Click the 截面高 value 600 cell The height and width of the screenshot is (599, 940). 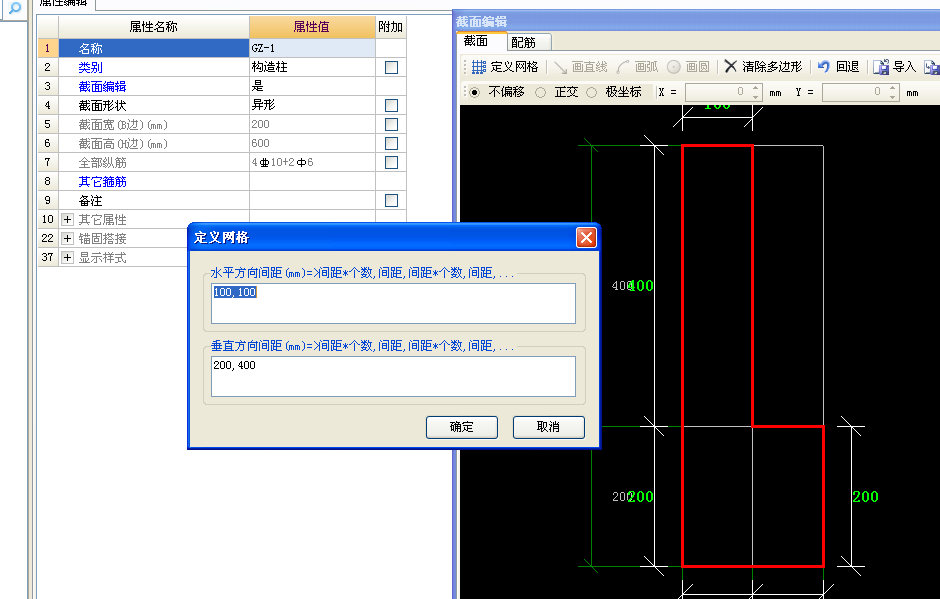312,143
